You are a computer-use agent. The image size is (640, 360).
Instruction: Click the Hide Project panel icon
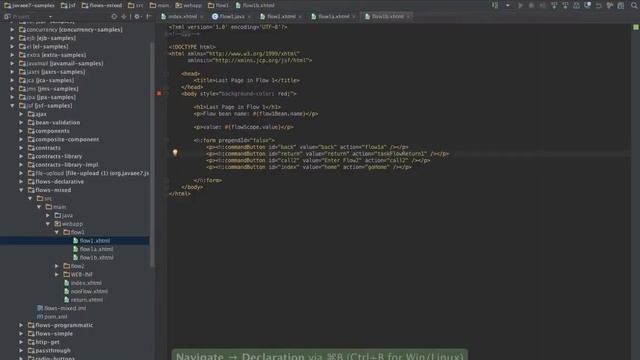pos(149,16)
